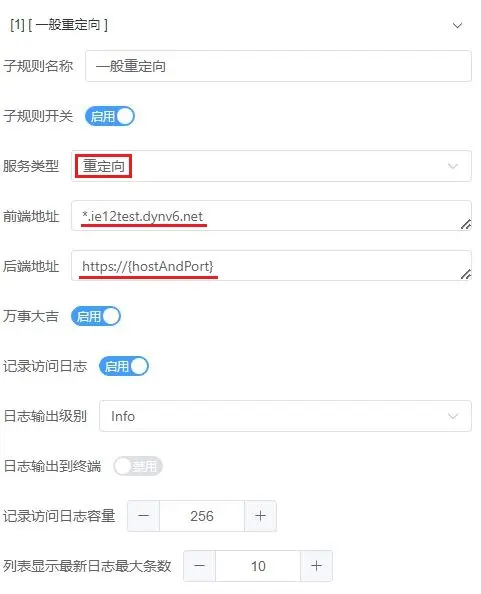The width and height of the screenshot is (481, 594).
Task: Toggle the 记录访问日志 switch
Action: click(x=123, y=366)
